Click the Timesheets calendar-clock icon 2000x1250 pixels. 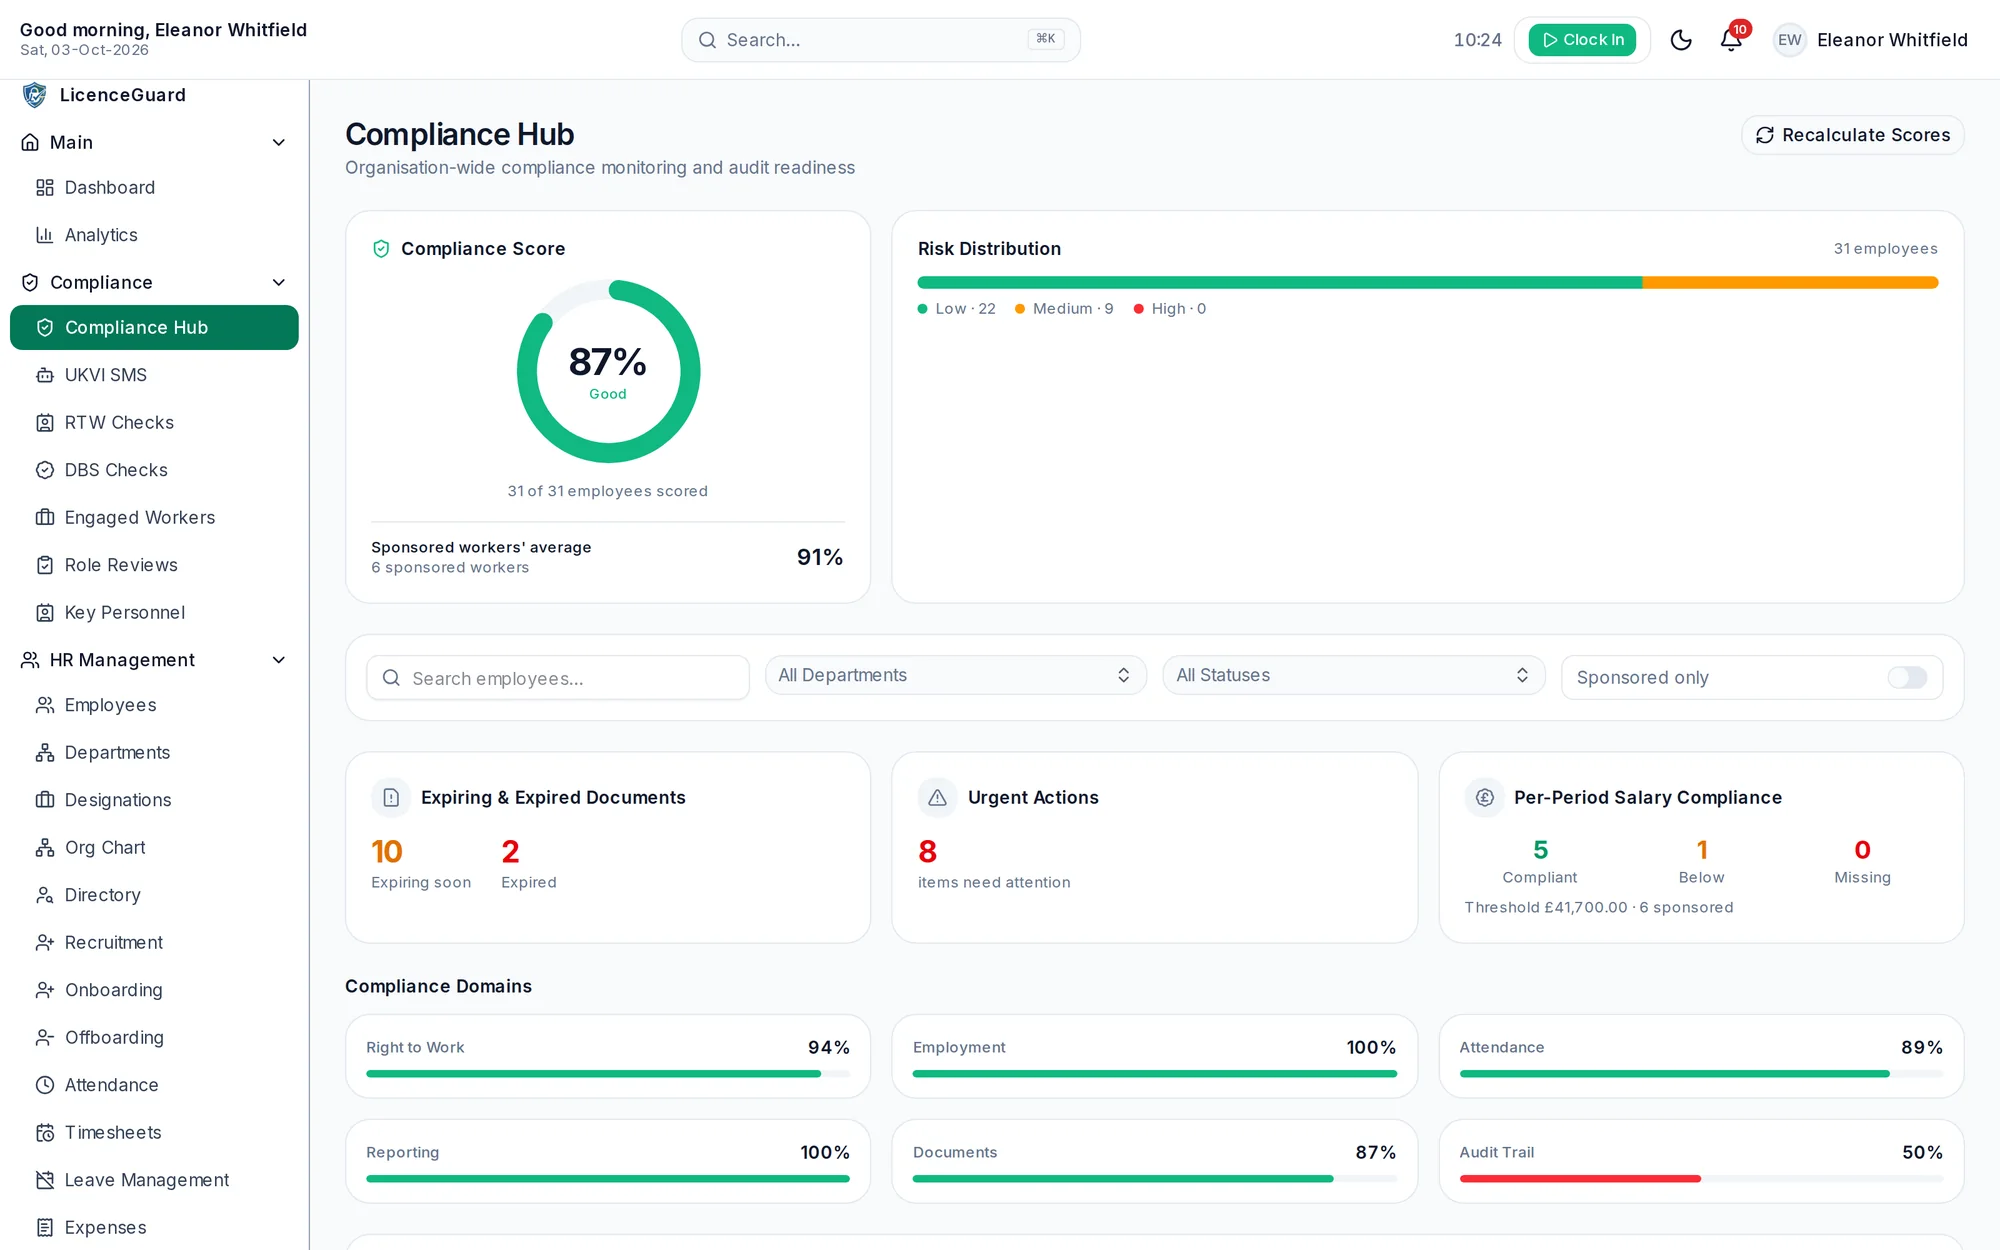45,1133
